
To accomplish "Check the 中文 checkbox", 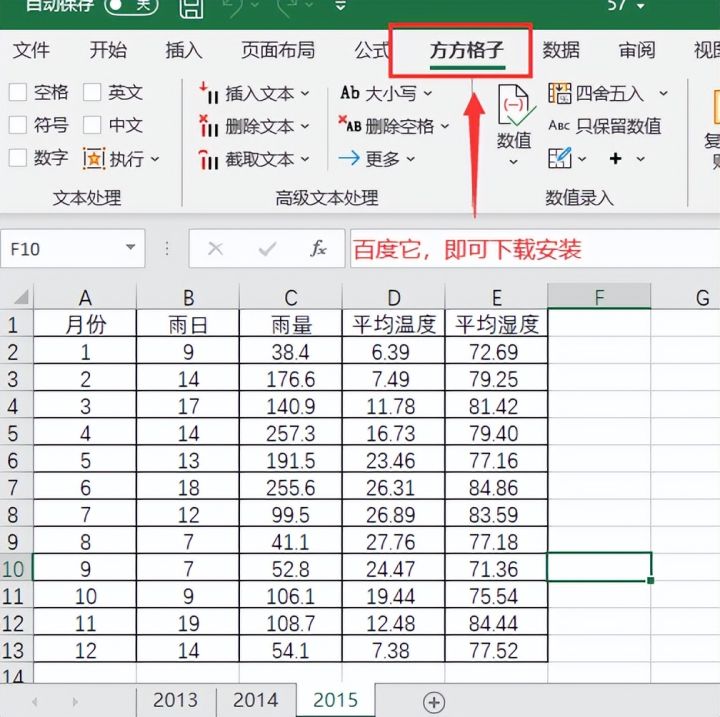I will [92, 124].
